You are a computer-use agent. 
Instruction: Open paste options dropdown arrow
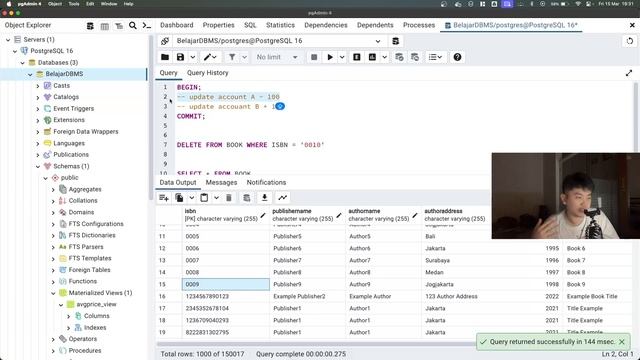pos(216,198)
